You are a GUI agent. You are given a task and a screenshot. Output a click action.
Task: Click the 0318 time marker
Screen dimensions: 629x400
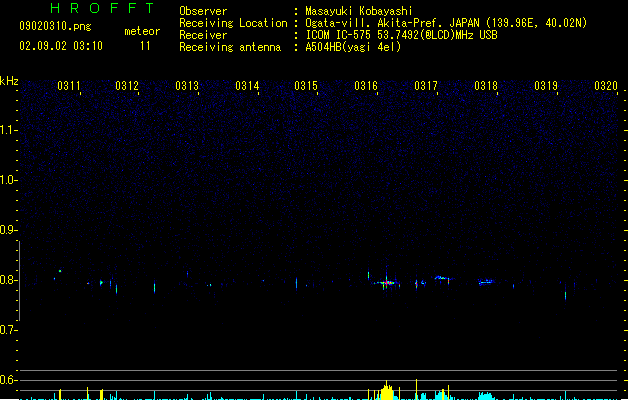[x=486, y=86]
